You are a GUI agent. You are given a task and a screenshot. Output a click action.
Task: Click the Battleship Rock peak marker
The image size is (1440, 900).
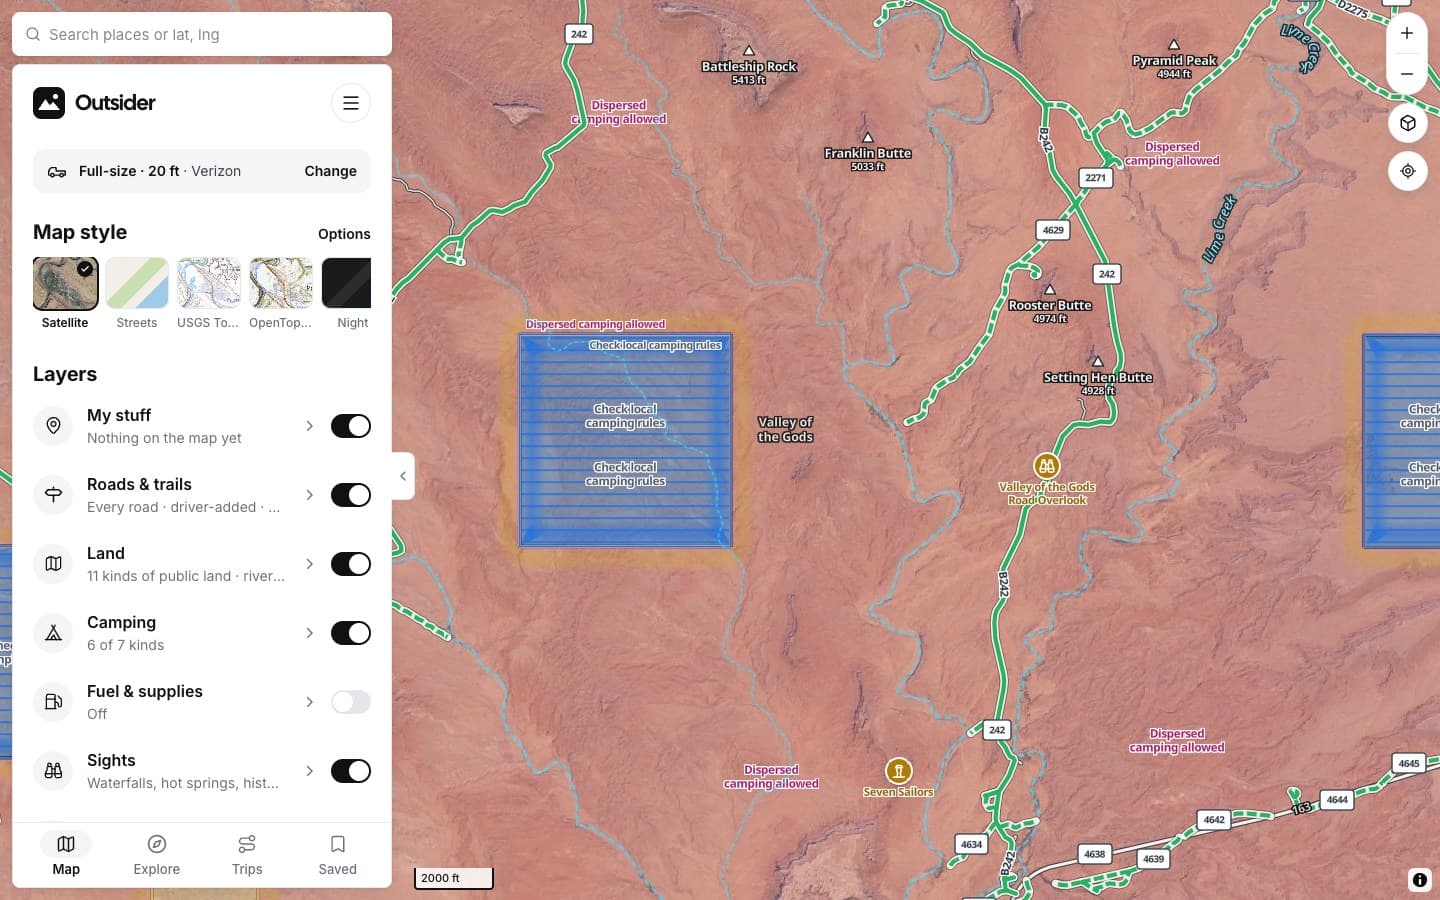tap(749, 51)
